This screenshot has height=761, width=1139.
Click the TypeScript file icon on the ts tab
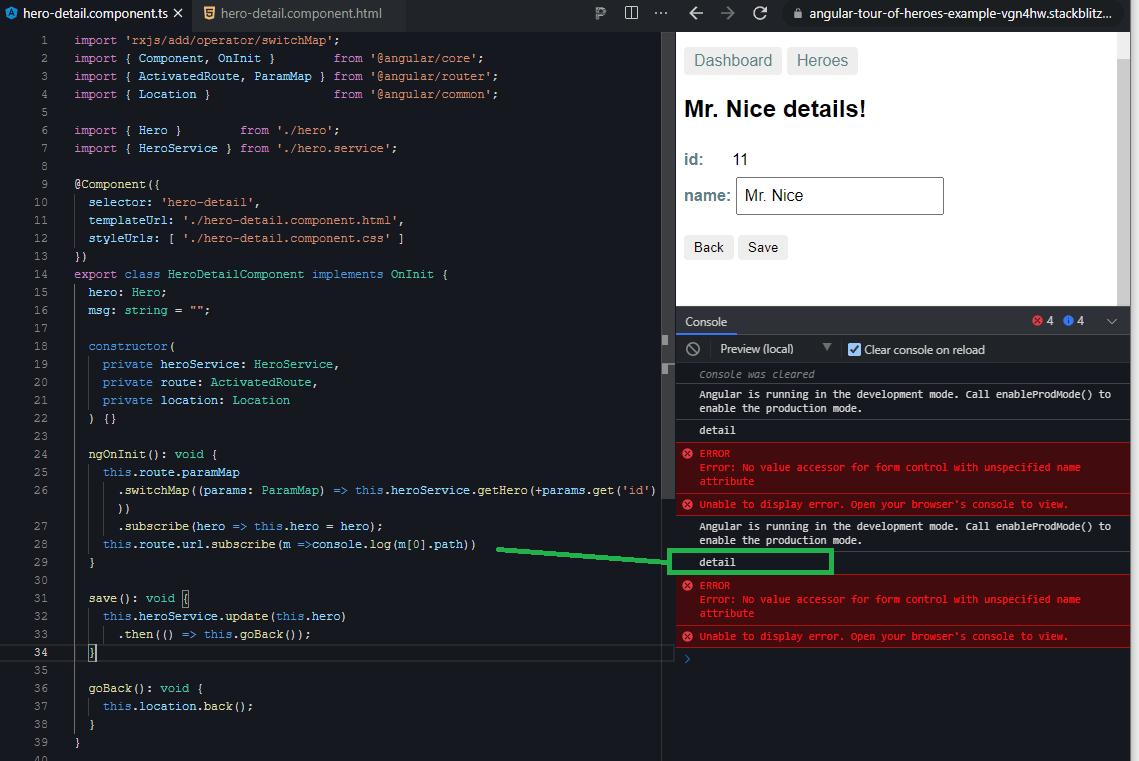[x=11, y=15]
